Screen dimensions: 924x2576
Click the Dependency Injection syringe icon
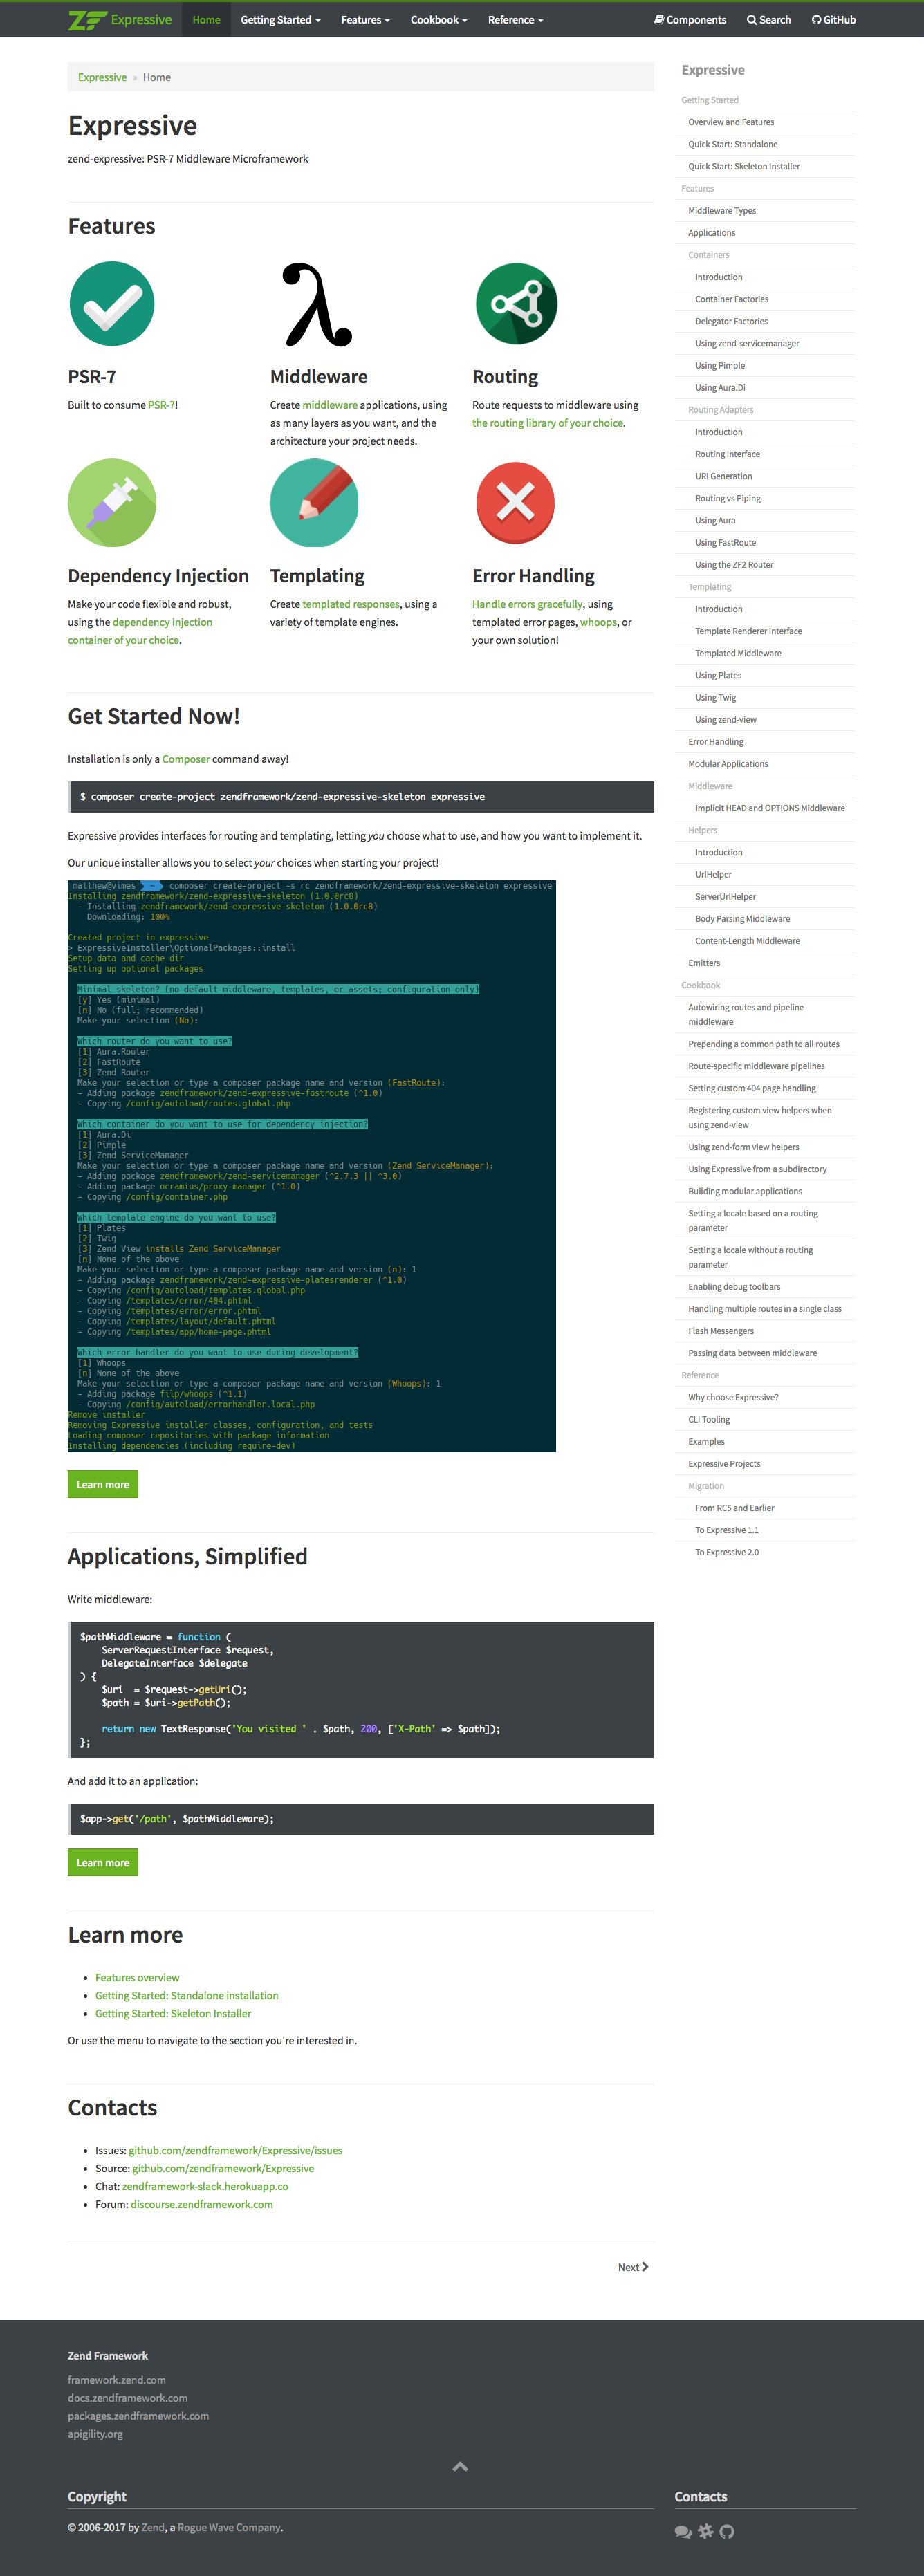[x=112, y=502]
